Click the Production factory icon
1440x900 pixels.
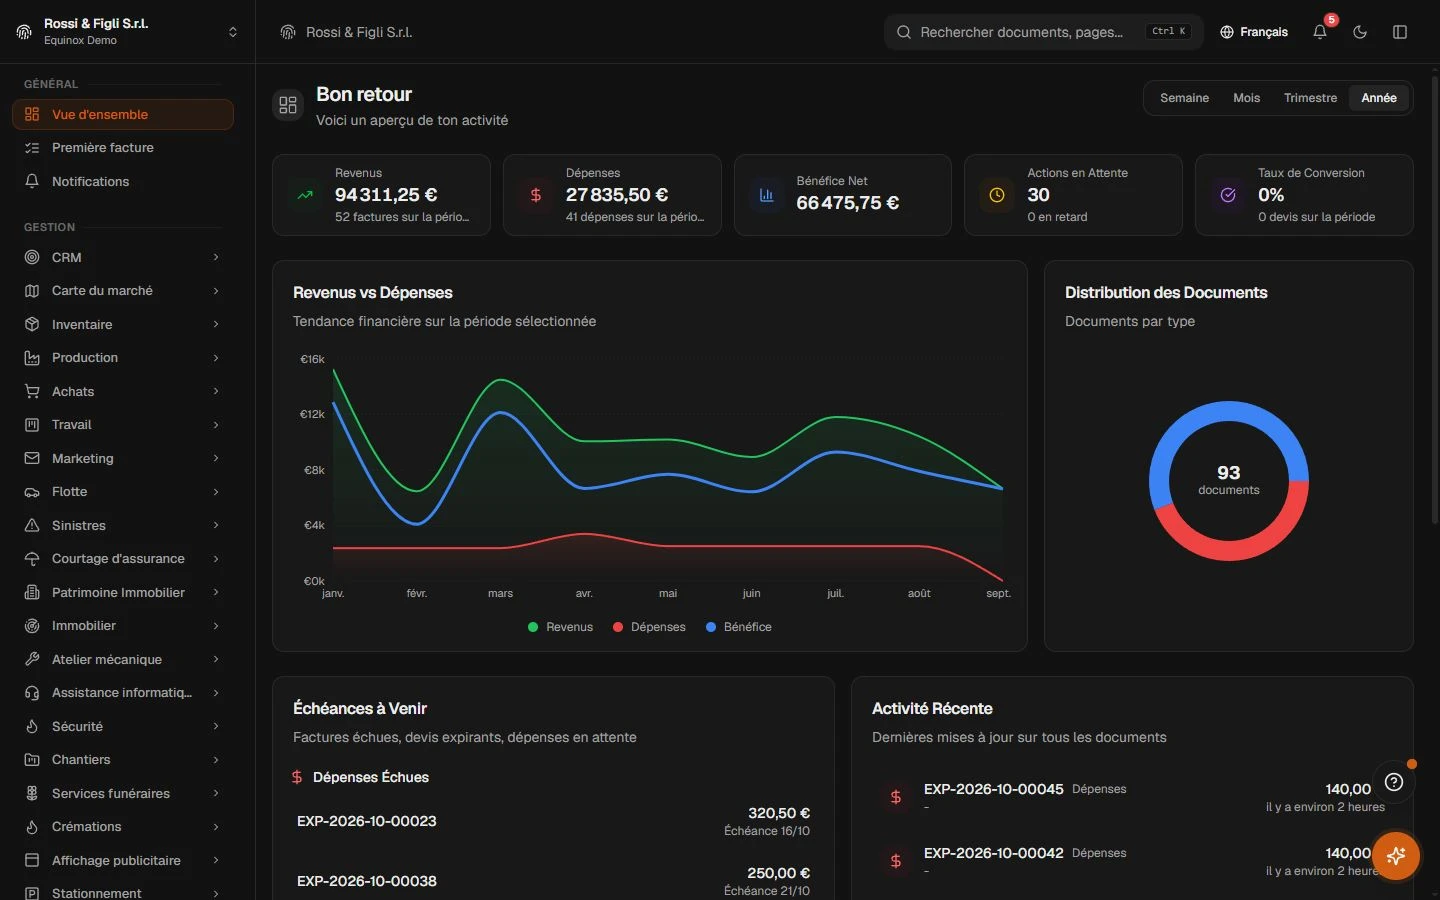[x=32, y=358]
